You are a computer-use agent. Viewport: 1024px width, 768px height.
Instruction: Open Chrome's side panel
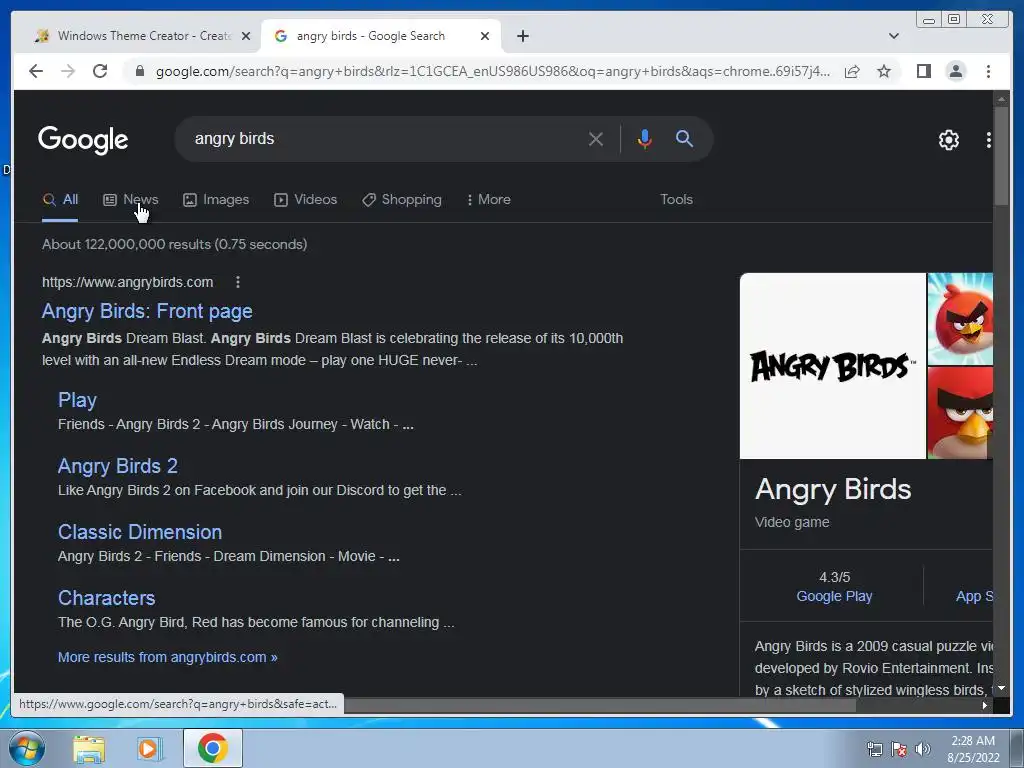pyautogui.click(x=923, y=71)
